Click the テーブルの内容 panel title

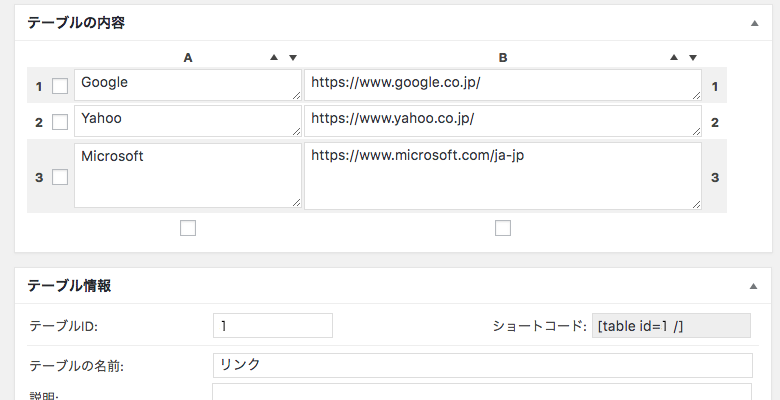[x=76, y=23]
